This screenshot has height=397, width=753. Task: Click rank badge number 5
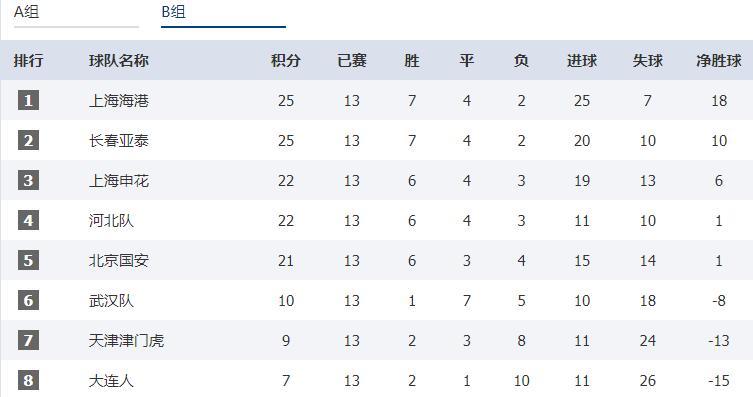pyautogui.click(x=28, y=260)
